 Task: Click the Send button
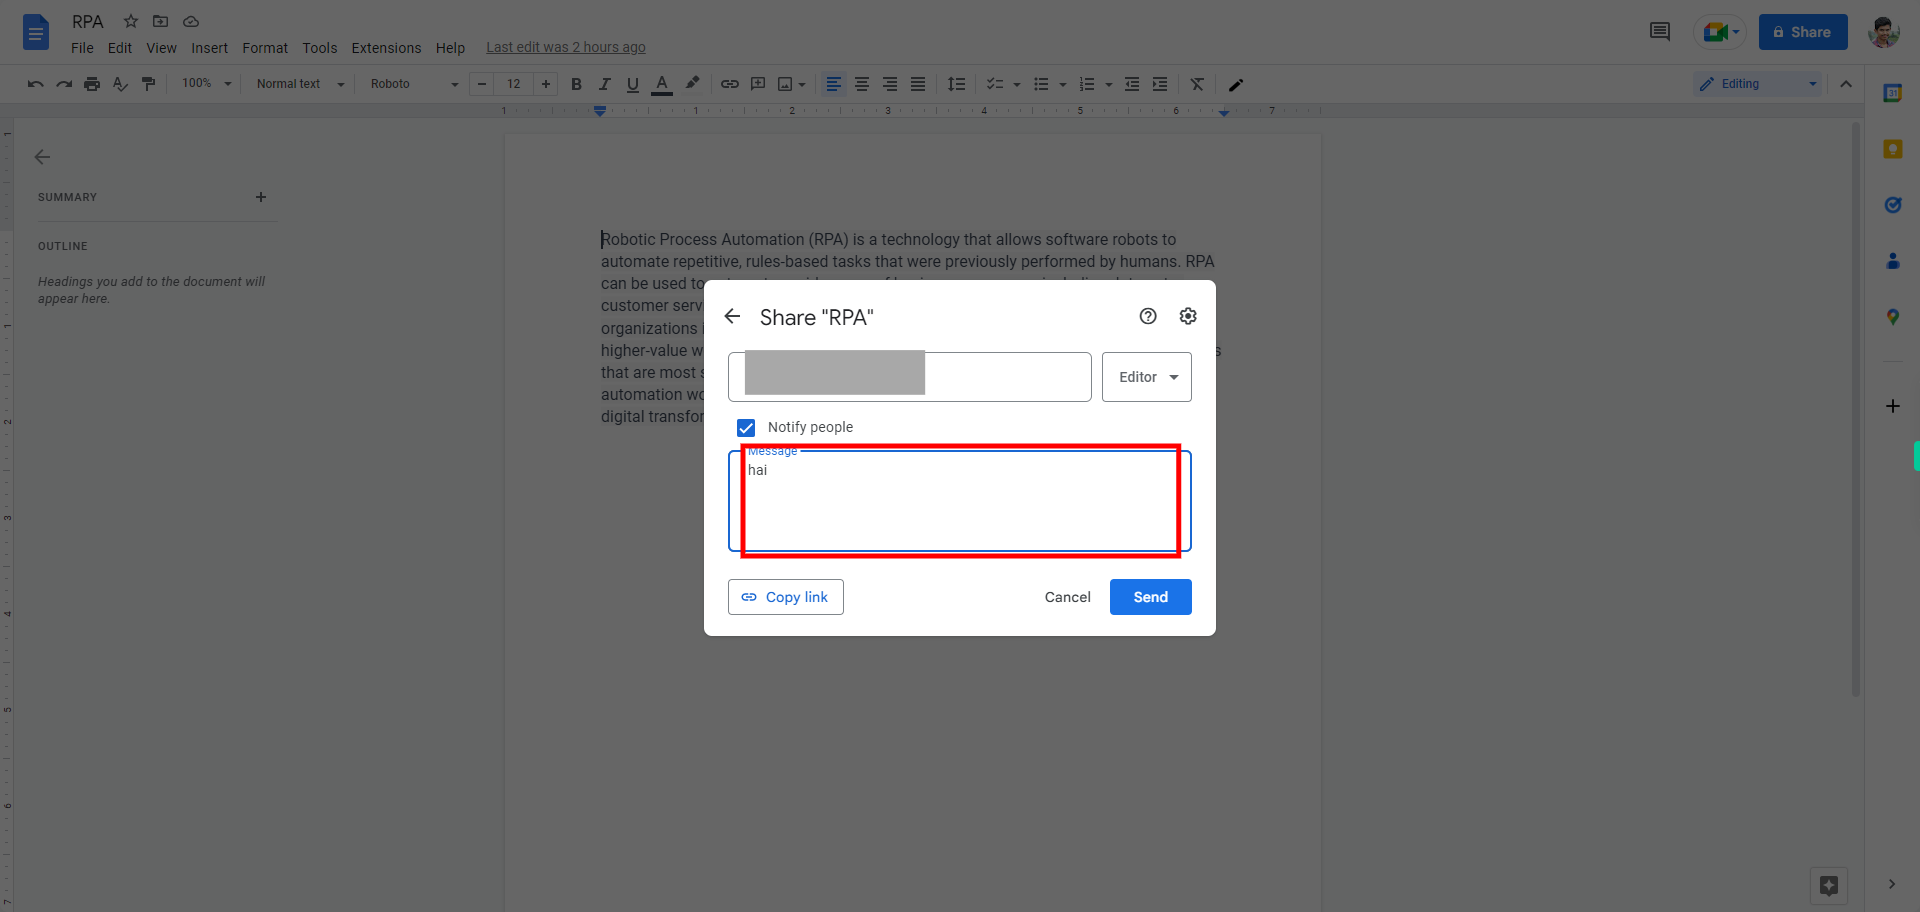(1151, 597)
